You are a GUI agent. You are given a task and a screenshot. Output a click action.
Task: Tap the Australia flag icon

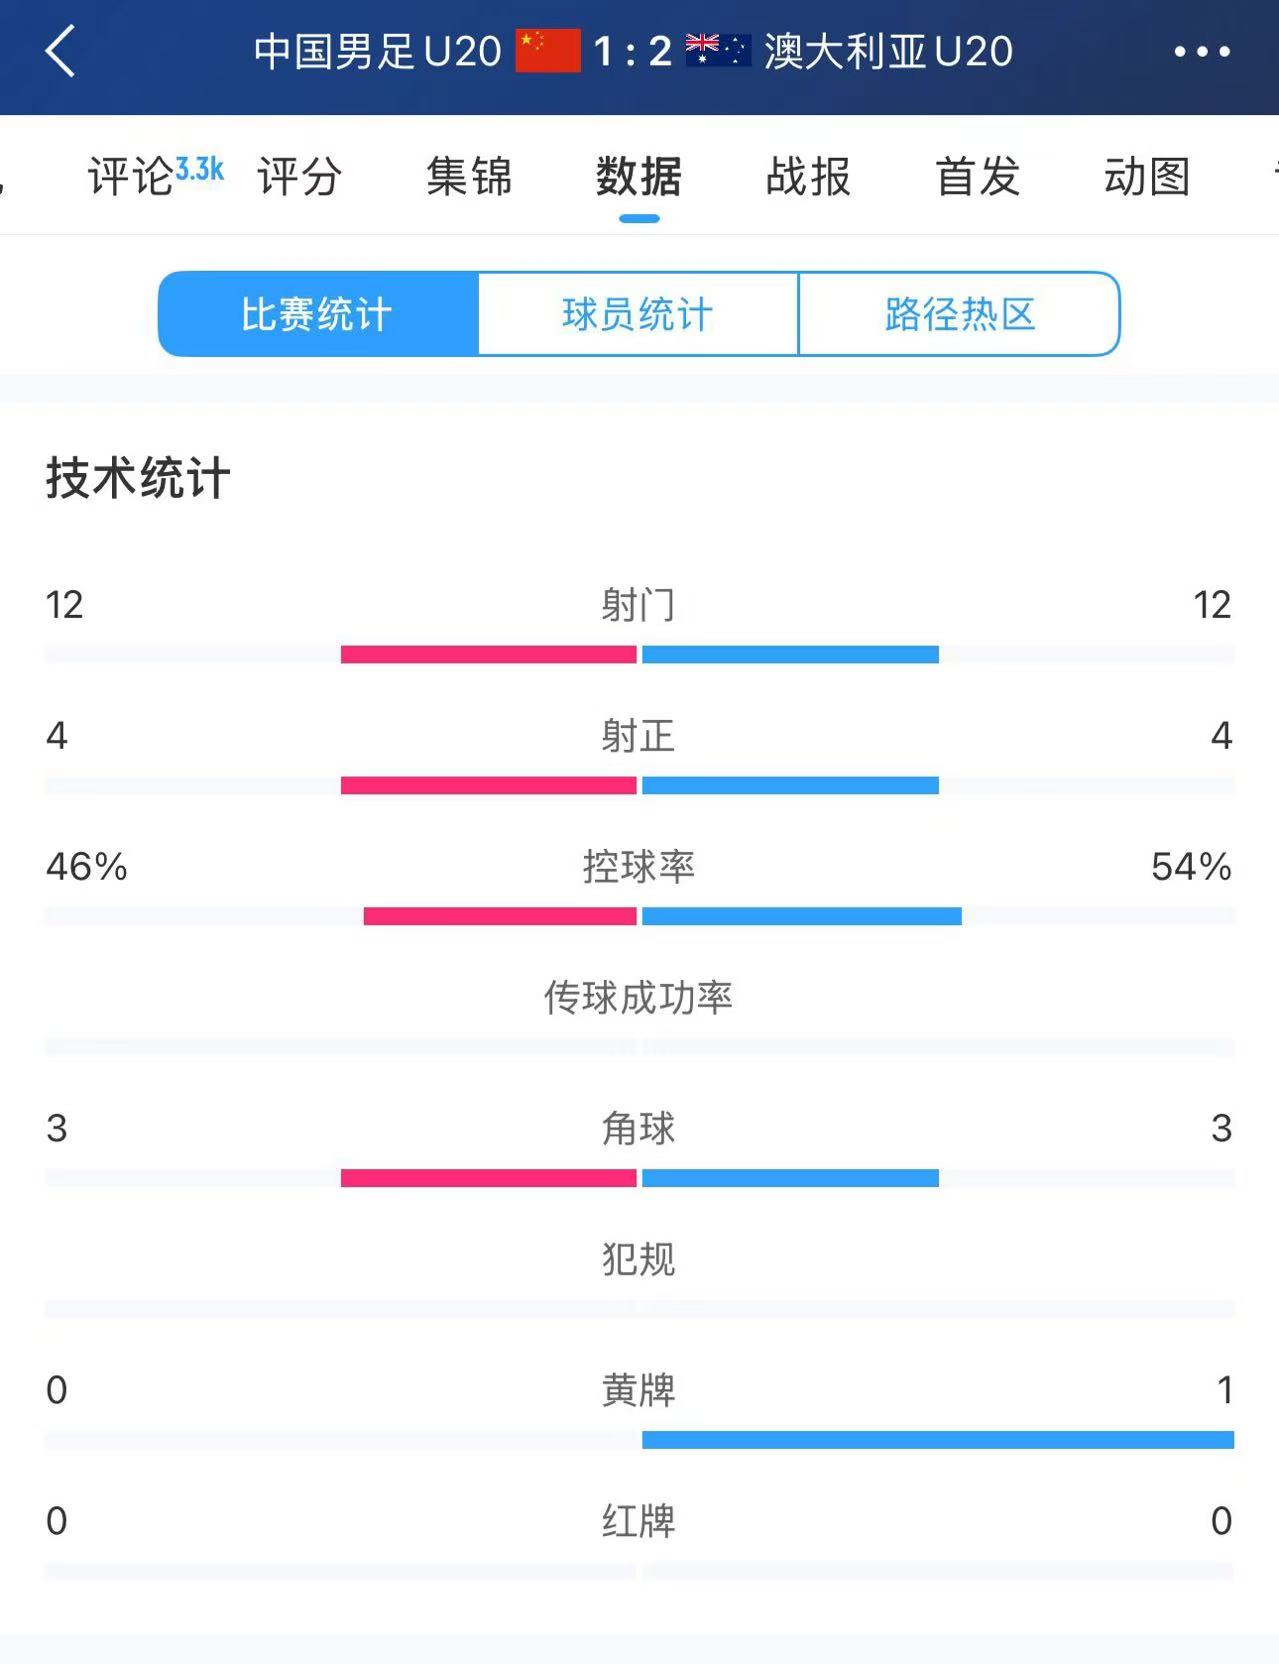(717, 51)
